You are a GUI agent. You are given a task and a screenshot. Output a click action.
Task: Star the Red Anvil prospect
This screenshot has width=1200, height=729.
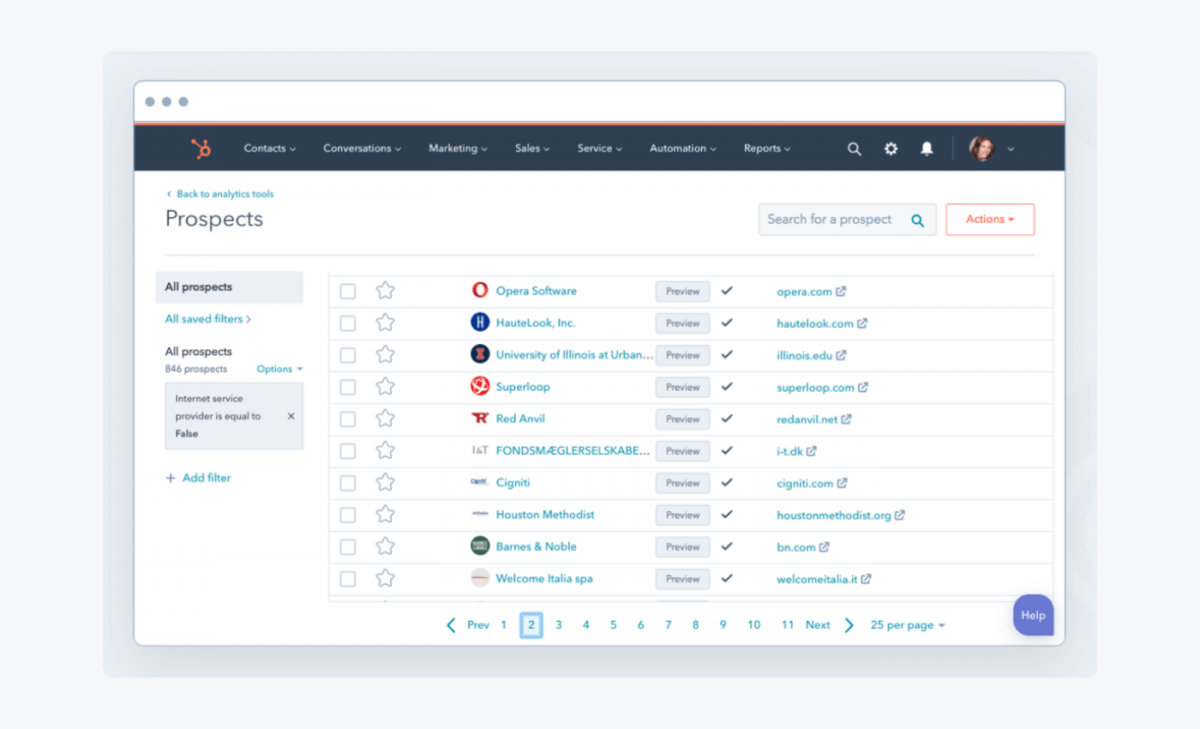tap(385, 419)
